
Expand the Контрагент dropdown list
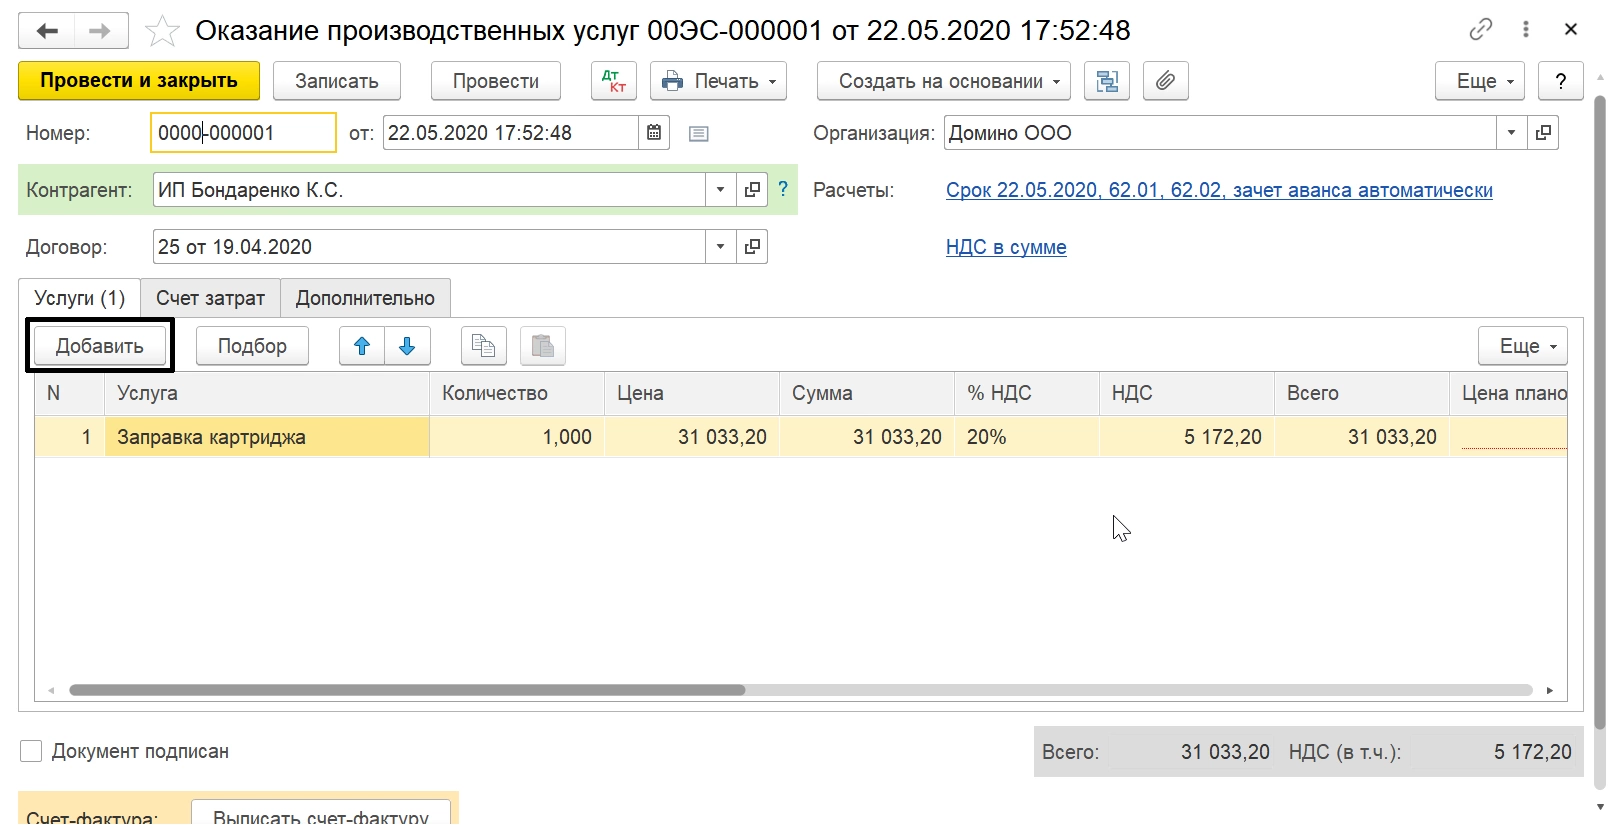[x=720, y=190]
